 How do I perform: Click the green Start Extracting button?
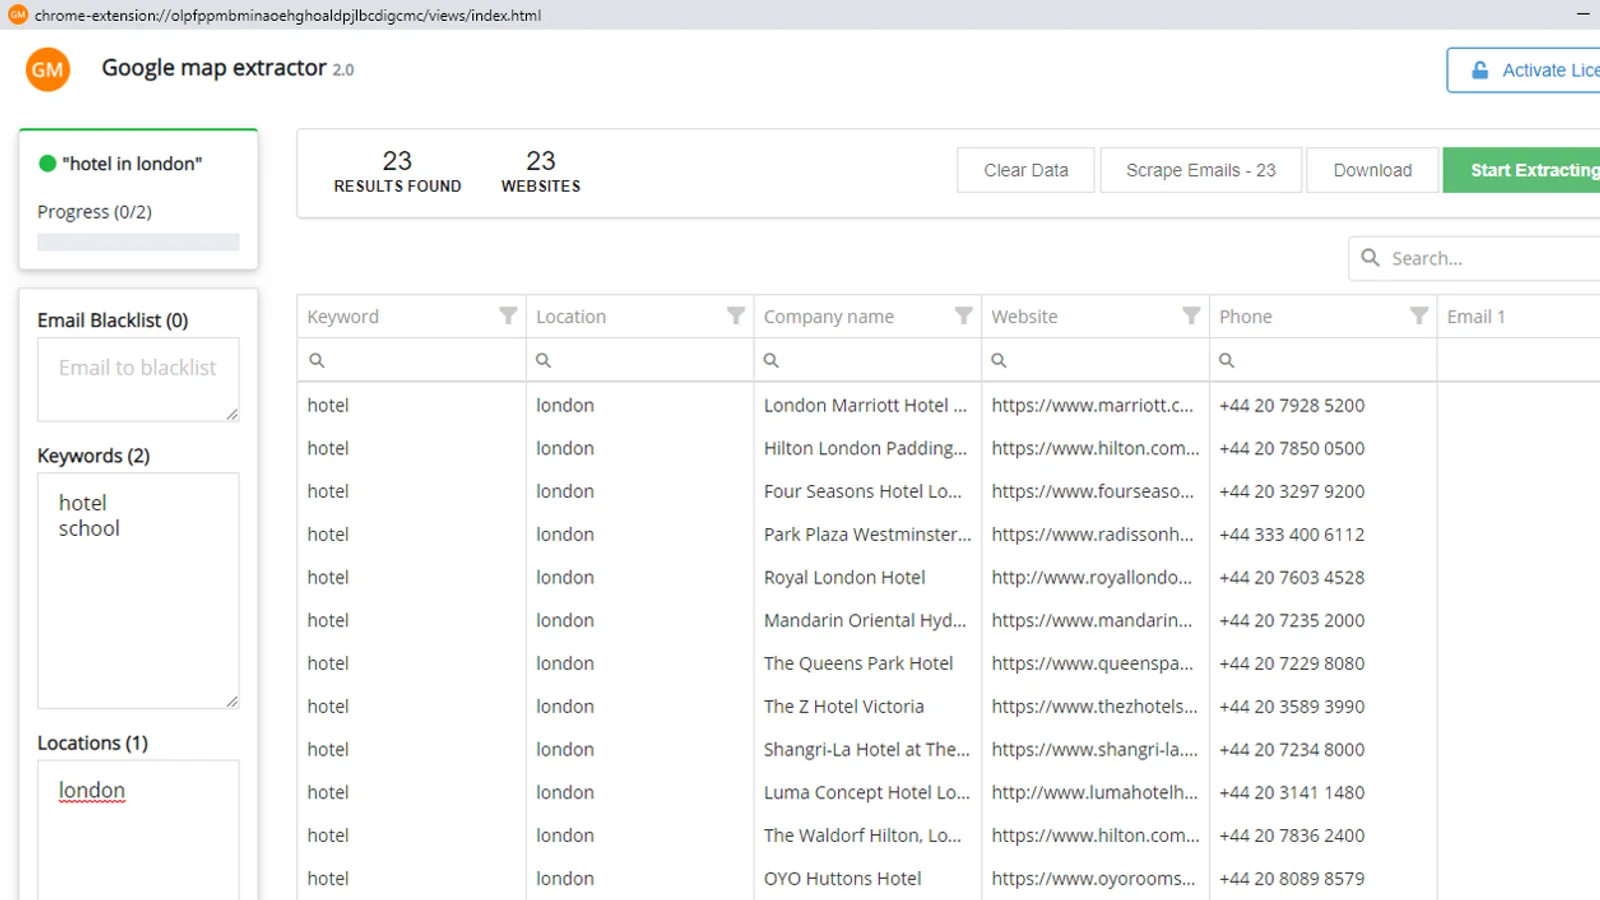[1522, 170]
